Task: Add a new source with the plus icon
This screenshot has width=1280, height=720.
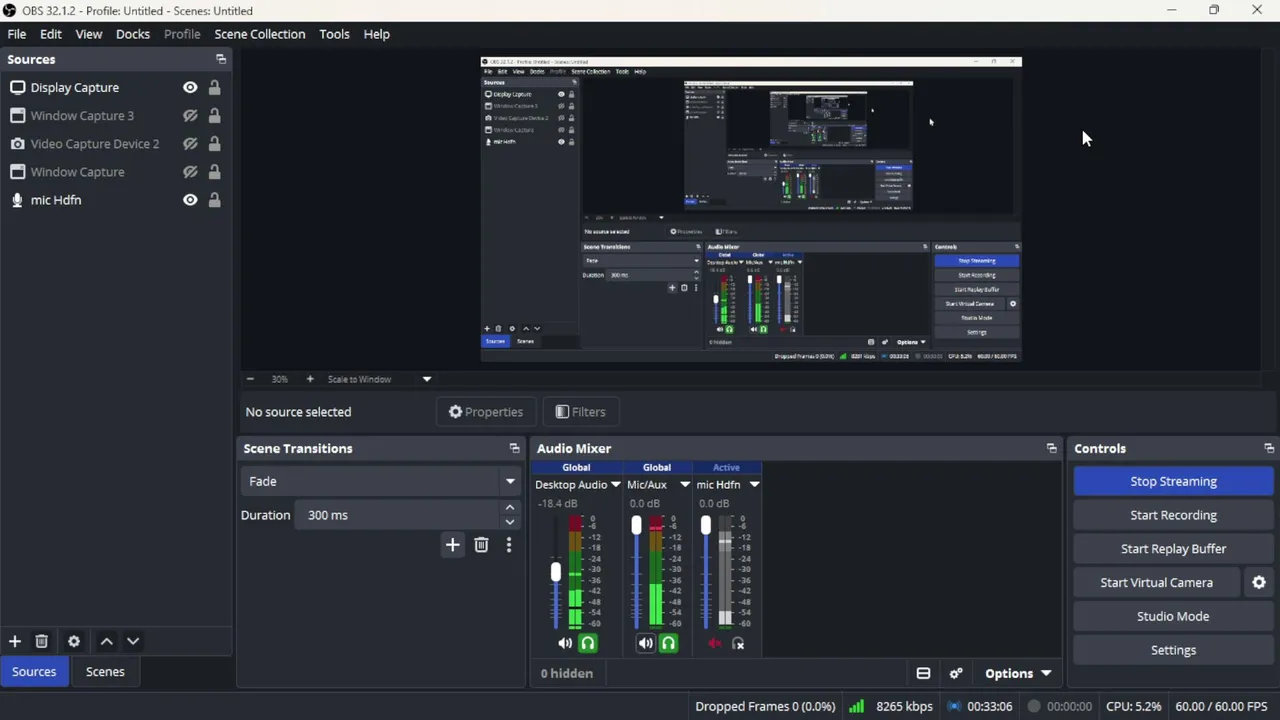Action: coord(15,641)
